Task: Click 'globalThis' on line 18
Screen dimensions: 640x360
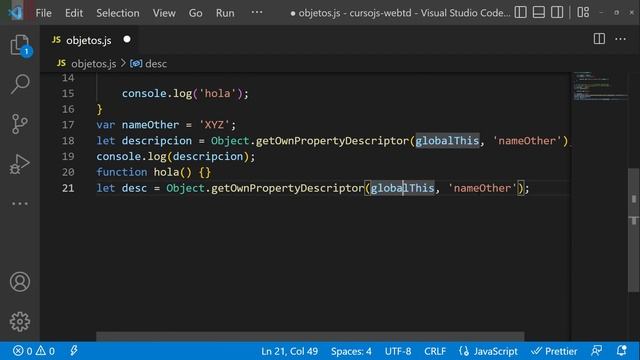Action: point(447,141)
